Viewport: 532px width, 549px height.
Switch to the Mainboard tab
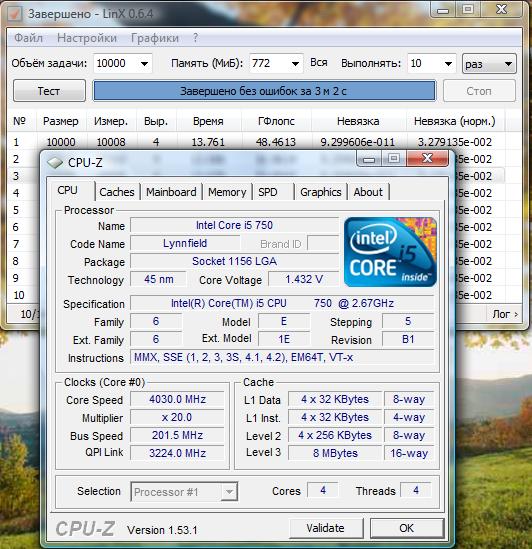click(171, 192)
